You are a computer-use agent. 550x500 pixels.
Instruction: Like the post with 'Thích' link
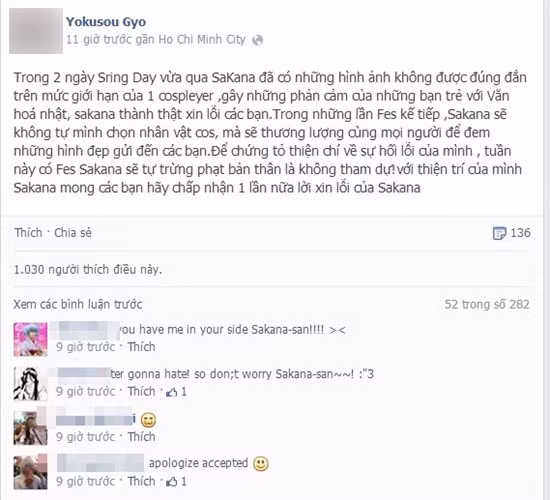[28, 233]
